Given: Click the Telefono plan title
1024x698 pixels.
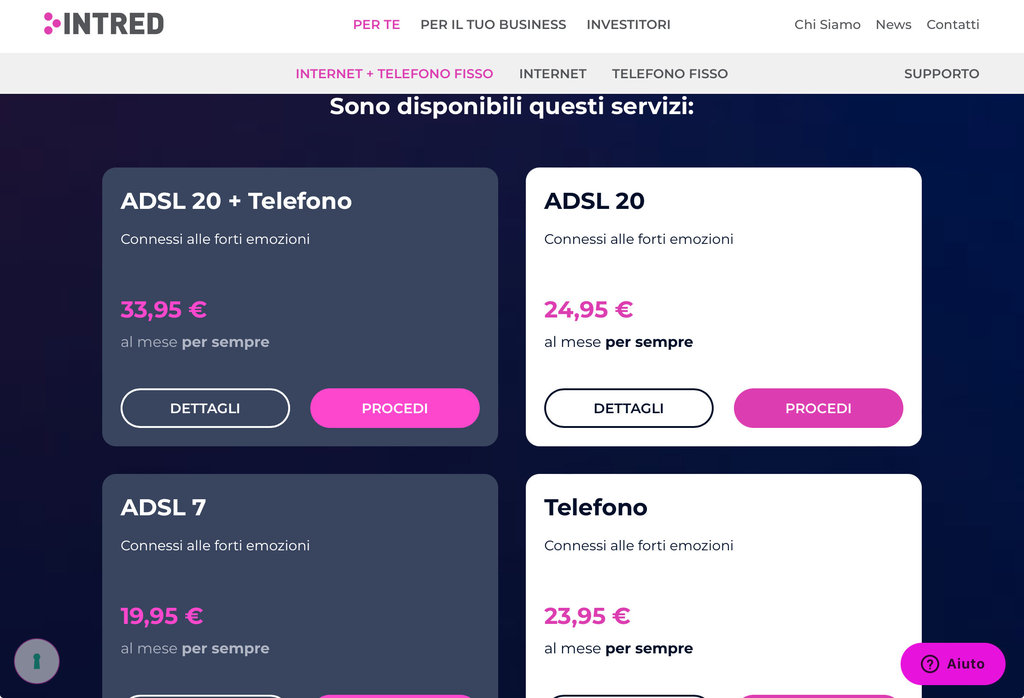Looking at the screenshot, I should [595, 507].
